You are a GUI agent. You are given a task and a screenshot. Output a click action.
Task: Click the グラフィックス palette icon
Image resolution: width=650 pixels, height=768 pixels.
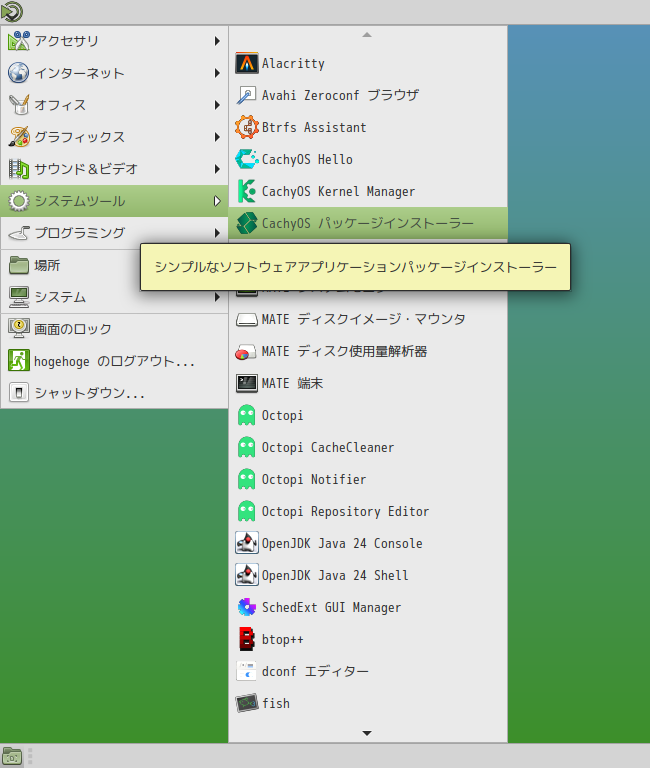[19, 137]
